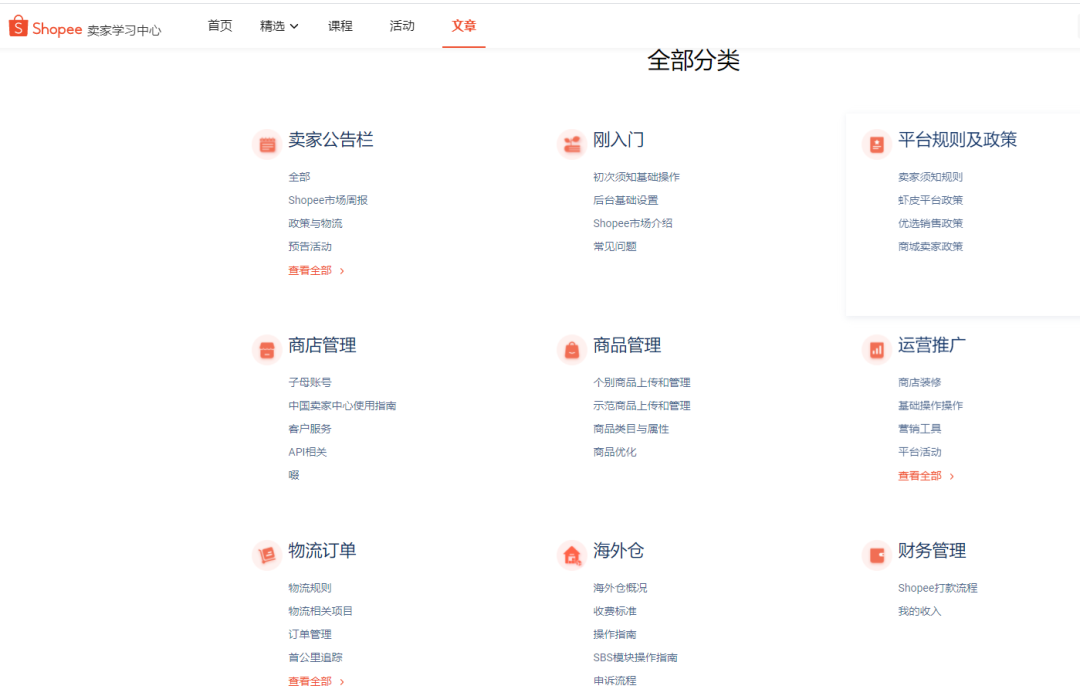This screenshot has width=1080, height=696.
Task: Open 子母账号 link
Action: [x=310, y=382]
